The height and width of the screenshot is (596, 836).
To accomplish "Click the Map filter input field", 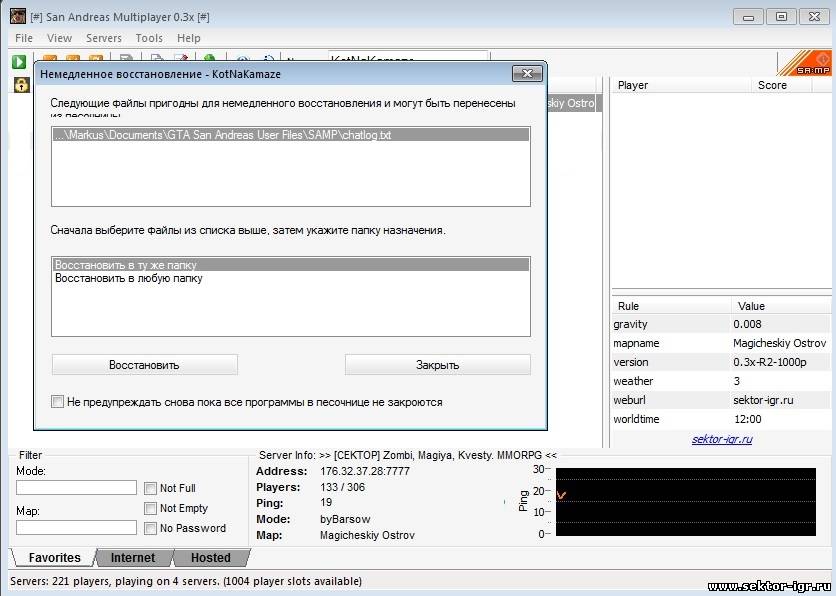I will coord(76,527).
